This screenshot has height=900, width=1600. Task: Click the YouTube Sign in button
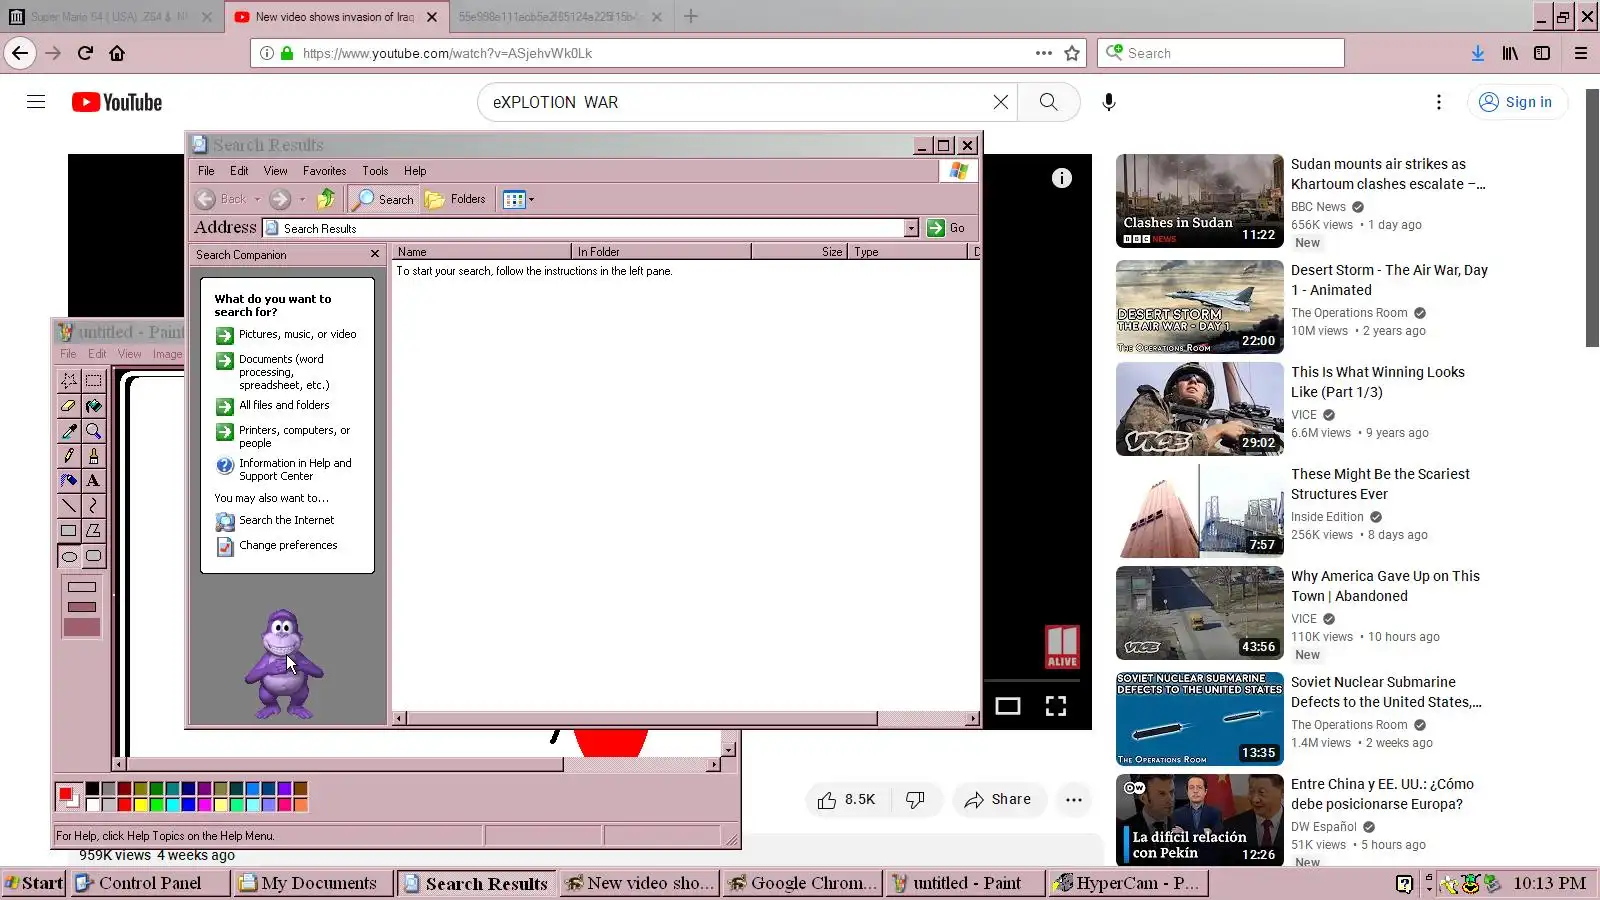[1517, 102]
